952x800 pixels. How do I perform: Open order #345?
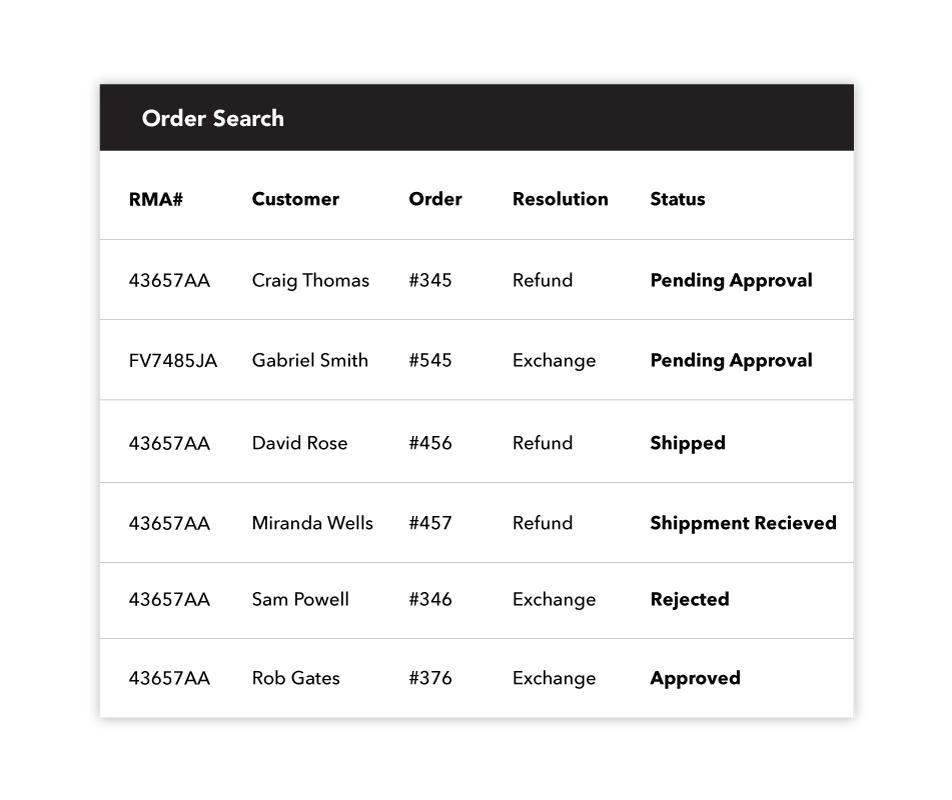[x=430, y=280]
